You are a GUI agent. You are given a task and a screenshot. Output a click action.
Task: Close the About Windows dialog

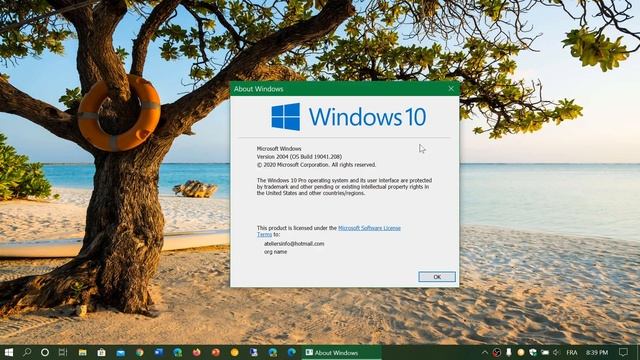click(x=451, y=89)
